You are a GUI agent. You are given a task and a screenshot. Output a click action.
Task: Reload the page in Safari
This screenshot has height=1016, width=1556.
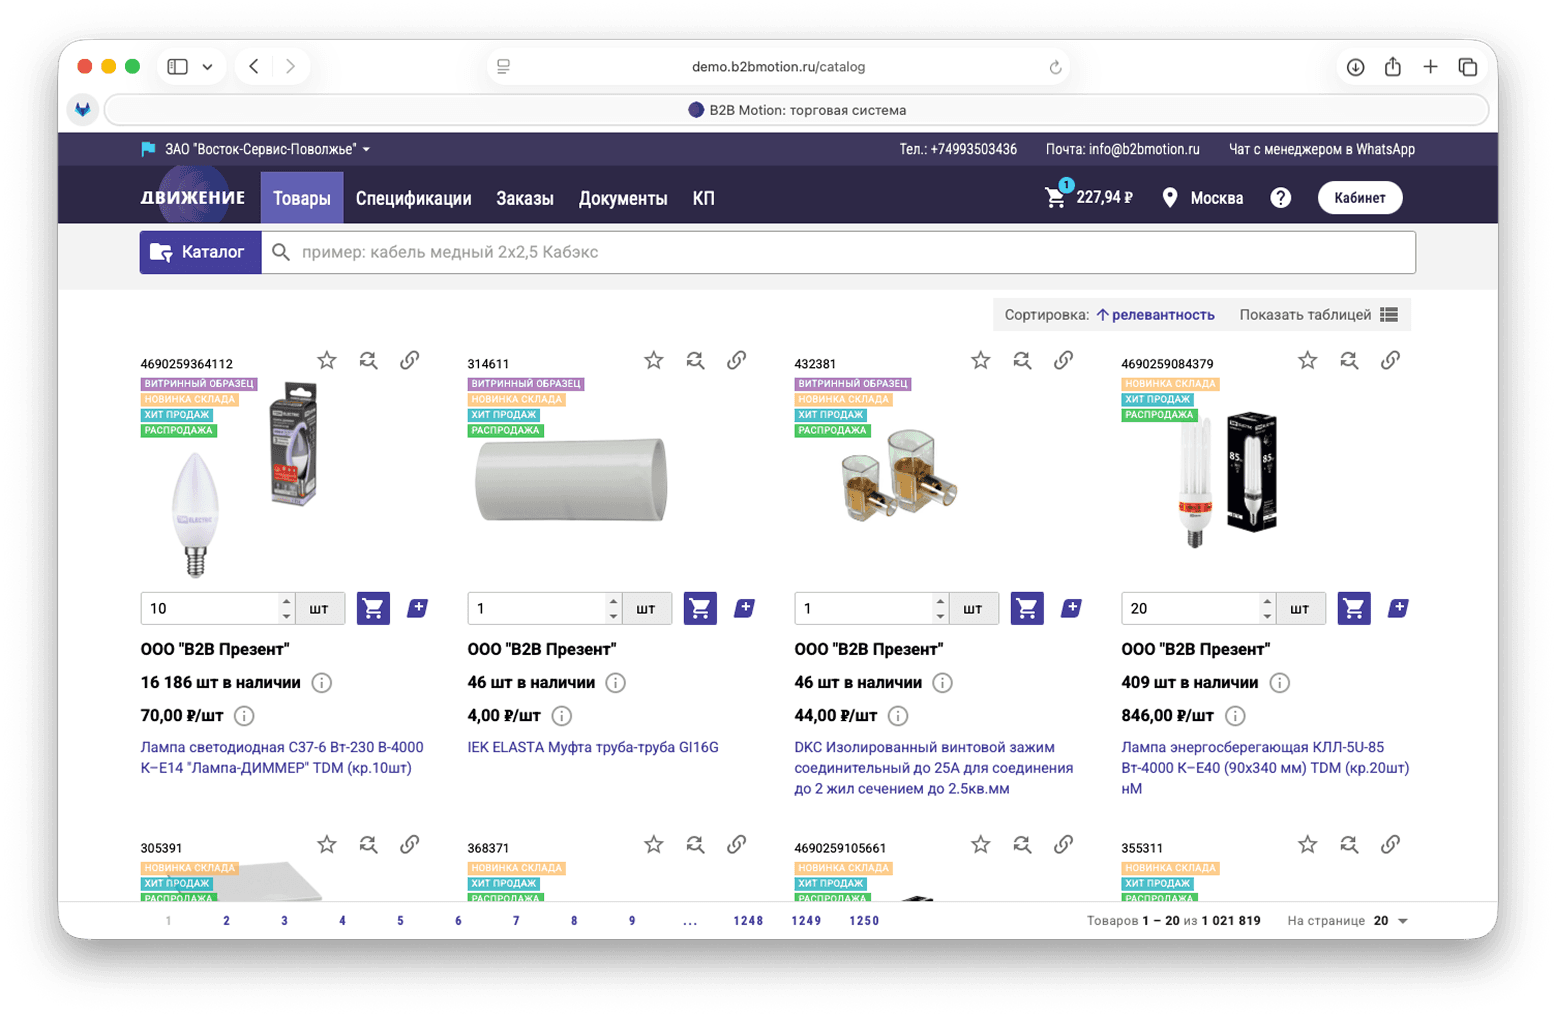1055,67
